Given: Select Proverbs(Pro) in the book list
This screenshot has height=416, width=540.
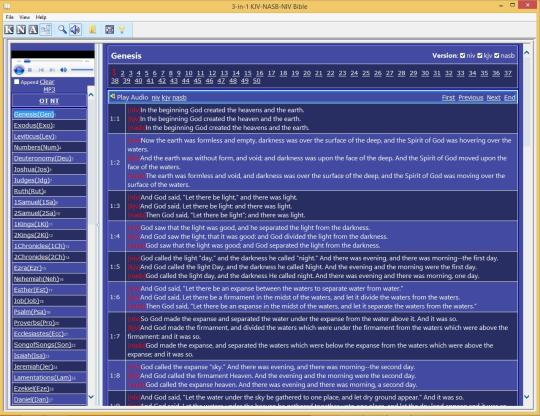Looking at the screenshot, I should [34, 323].
